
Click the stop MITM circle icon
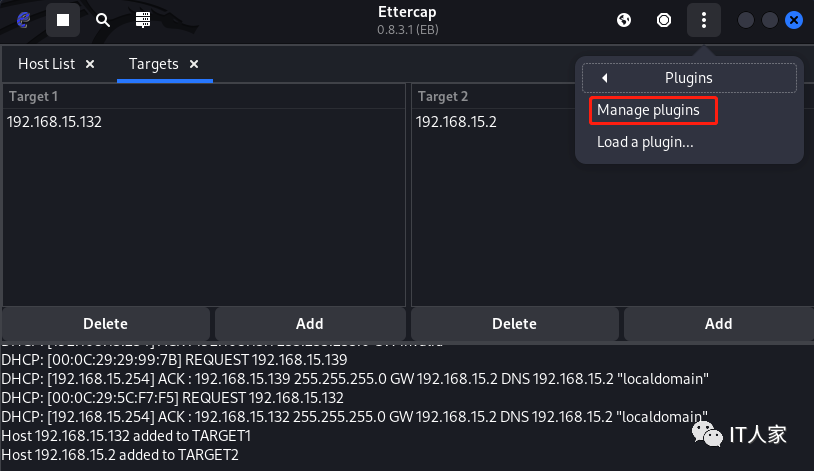664,20
